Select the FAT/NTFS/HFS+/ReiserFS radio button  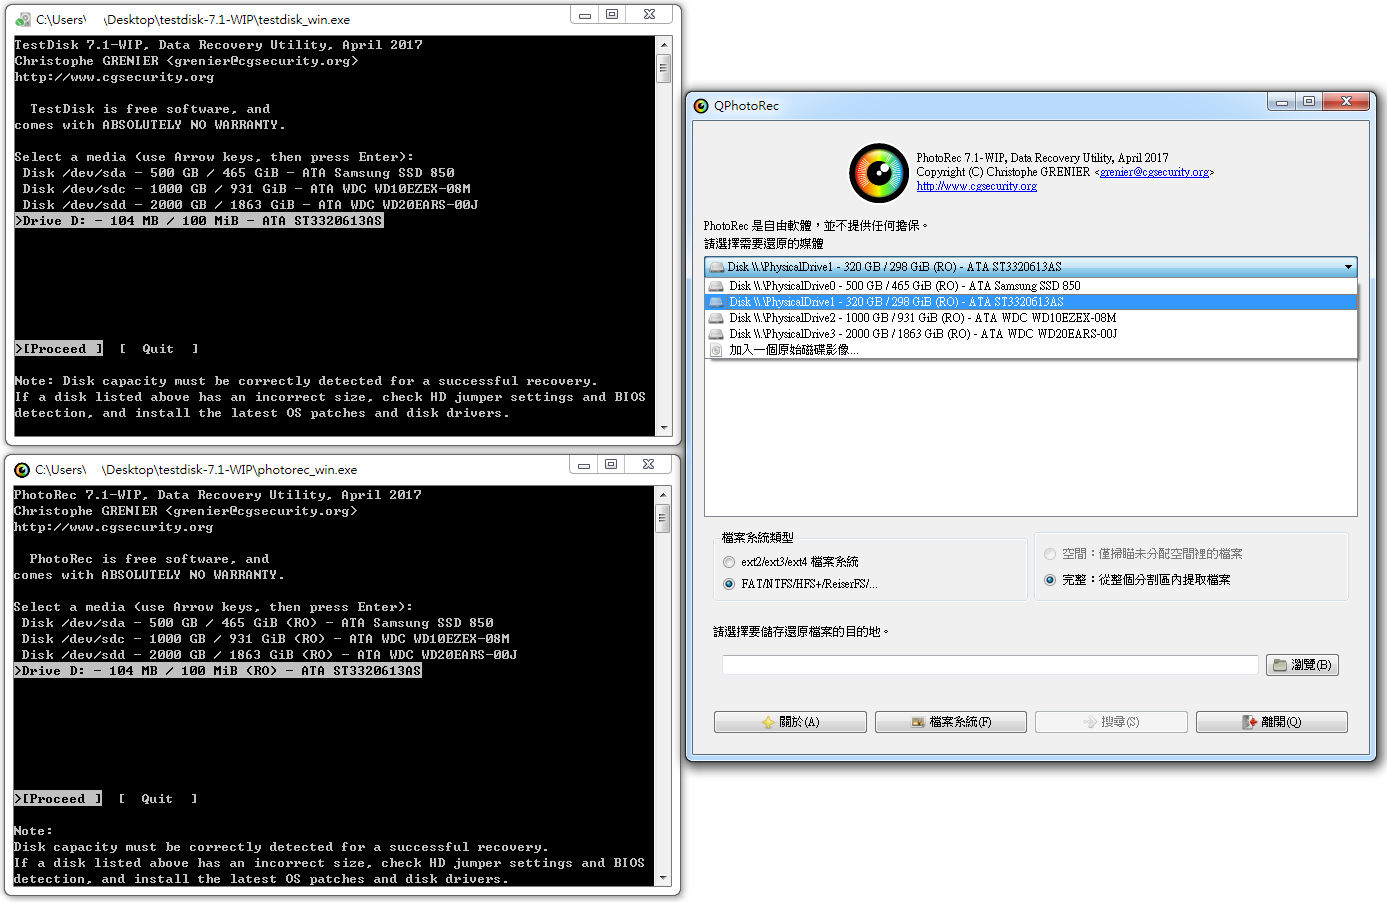[729, 584]
